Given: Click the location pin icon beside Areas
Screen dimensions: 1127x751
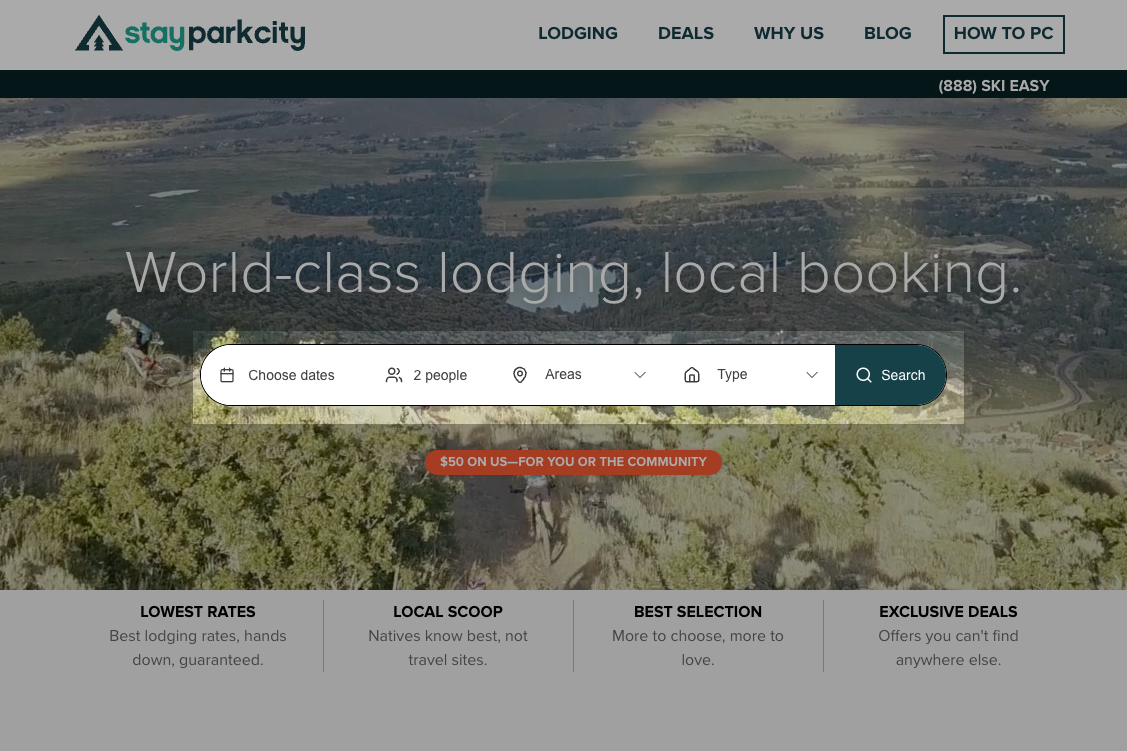Looking at the screenshot, I should [x=520, y=375].
